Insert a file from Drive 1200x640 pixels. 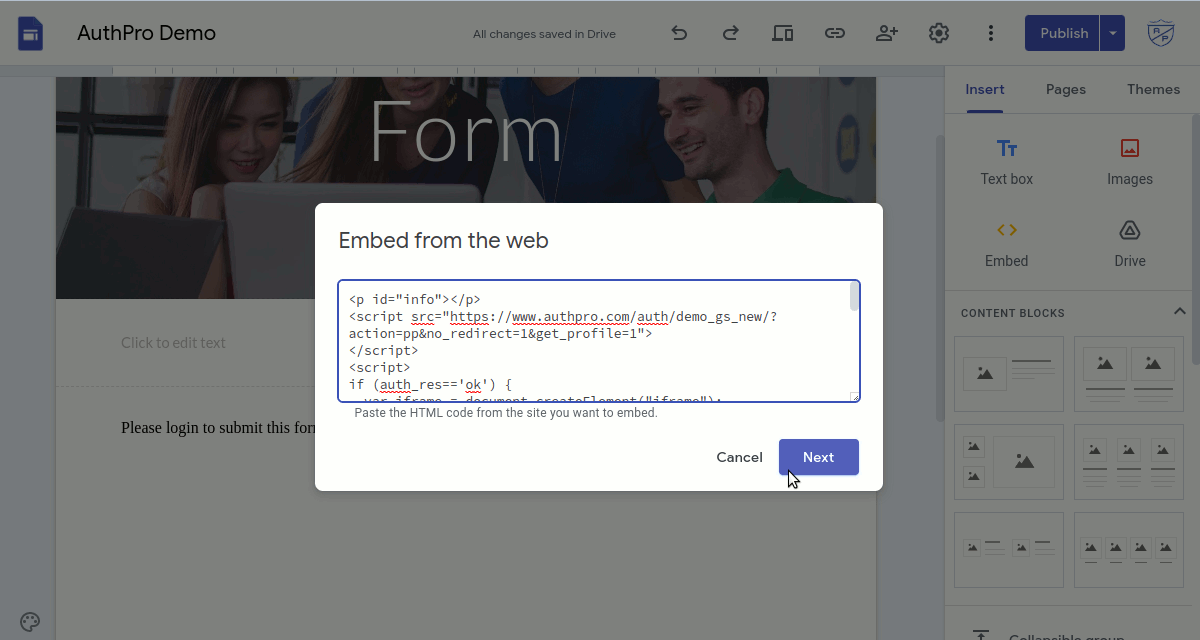pyautogui.click(x=1130, y=245)
